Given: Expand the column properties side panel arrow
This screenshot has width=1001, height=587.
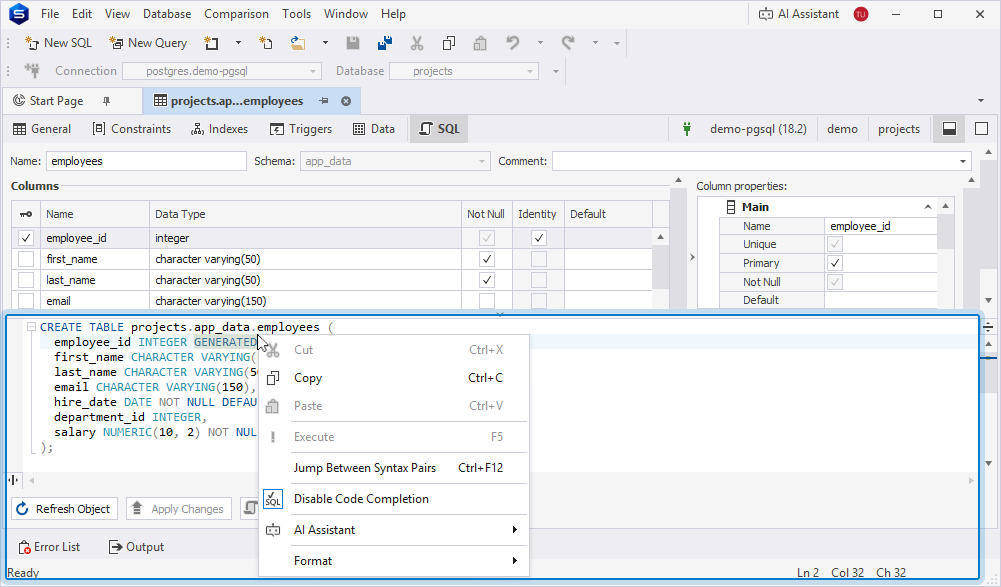Looking at the screenshot, I should click(693, 257).
